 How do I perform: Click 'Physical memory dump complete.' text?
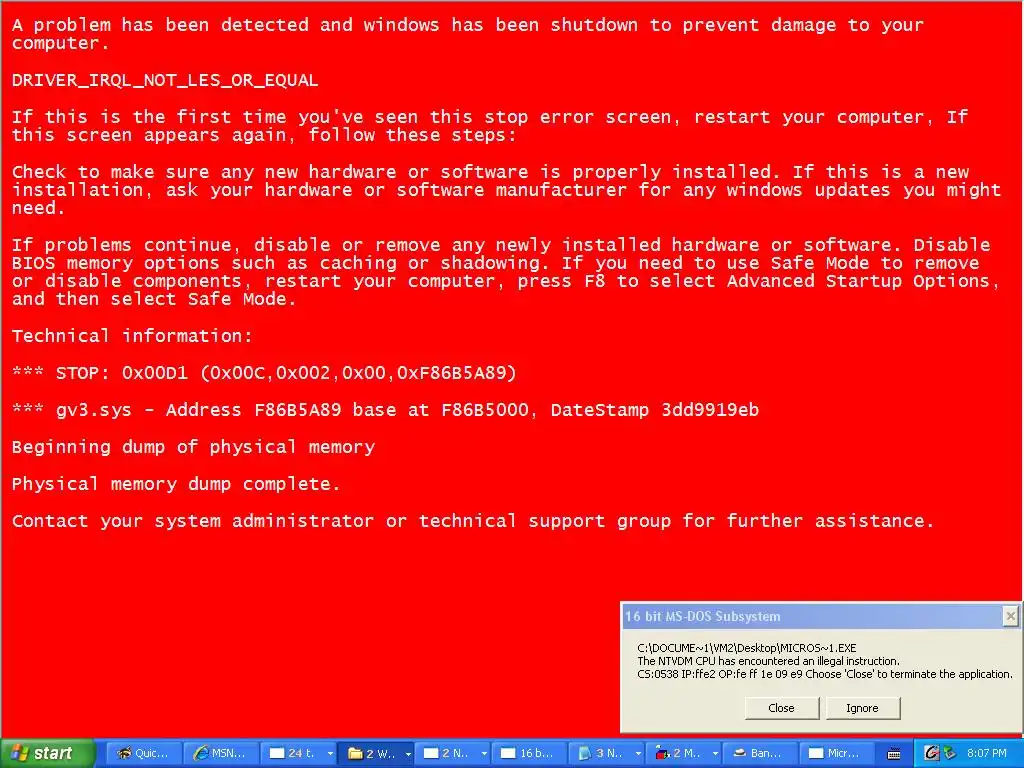point(176,484)
